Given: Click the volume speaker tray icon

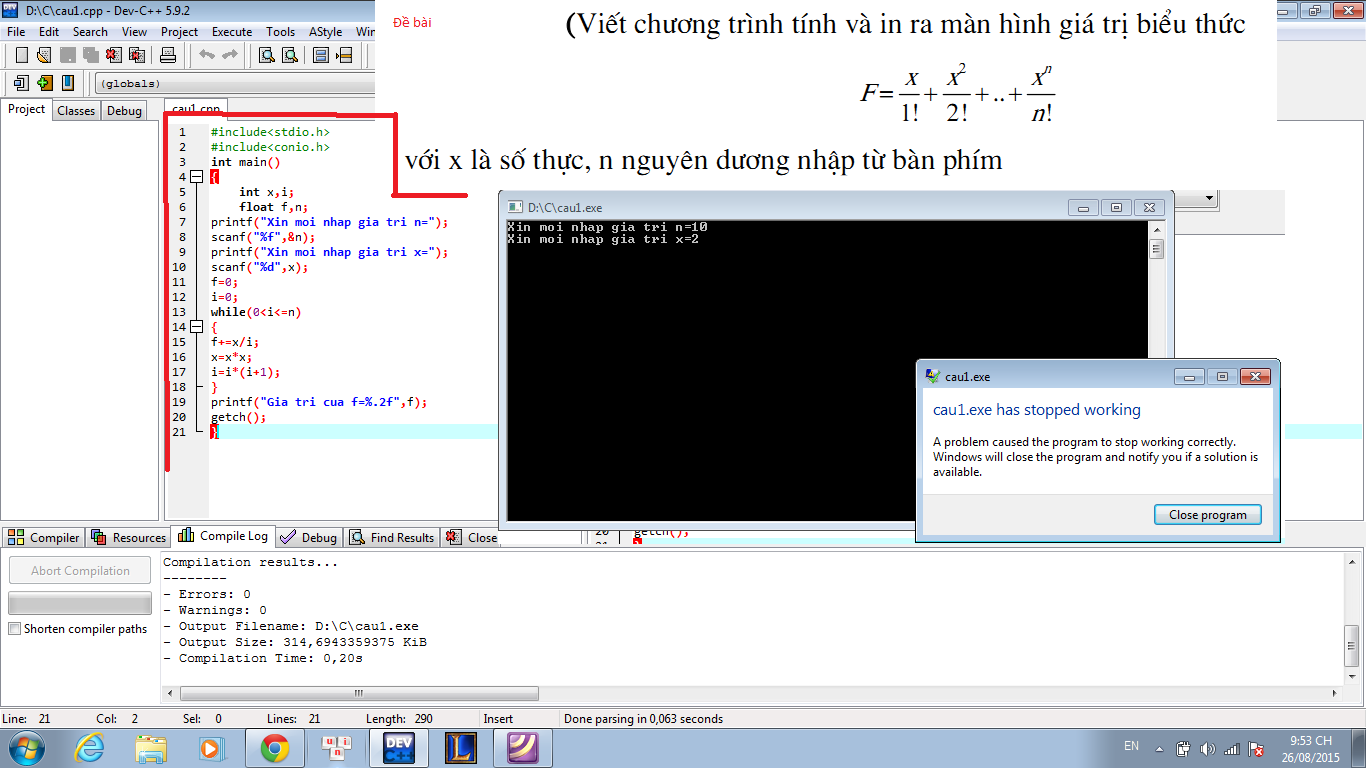Looking at the screenshot, I should pos(1208,748).
